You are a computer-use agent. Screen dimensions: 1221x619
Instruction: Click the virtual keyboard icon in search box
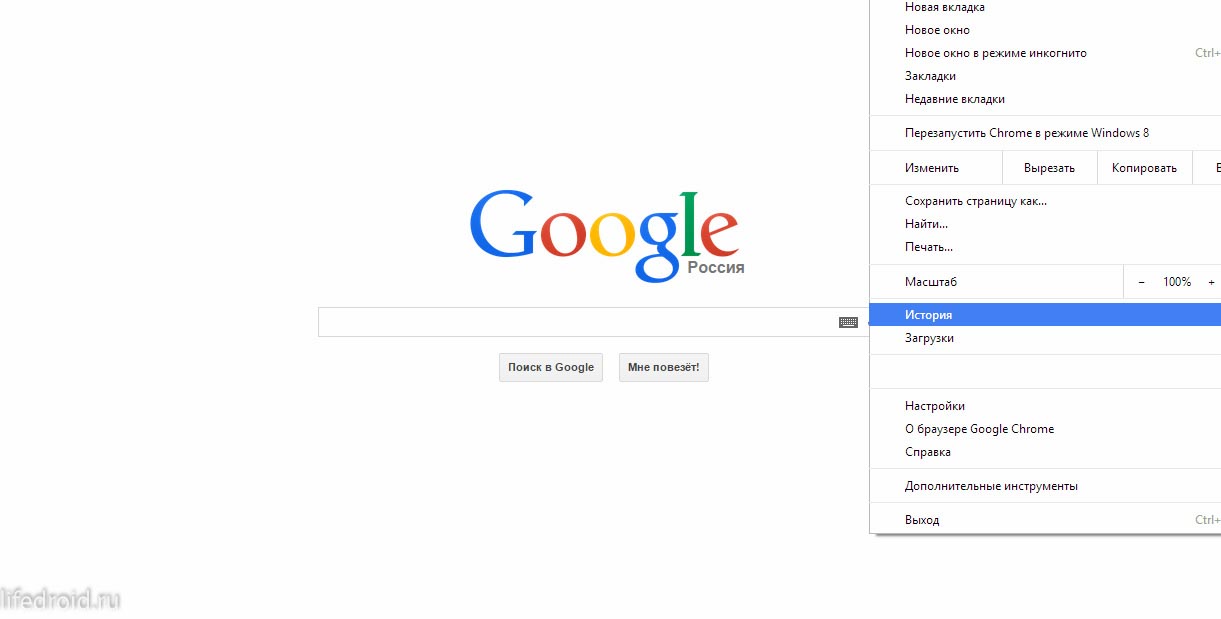point(848,322)
